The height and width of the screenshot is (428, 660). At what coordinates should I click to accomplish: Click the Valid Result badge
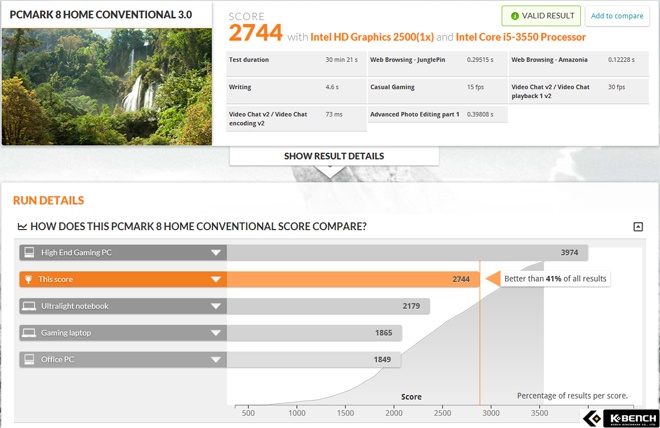pyautogui.click(x=541, y=16)
